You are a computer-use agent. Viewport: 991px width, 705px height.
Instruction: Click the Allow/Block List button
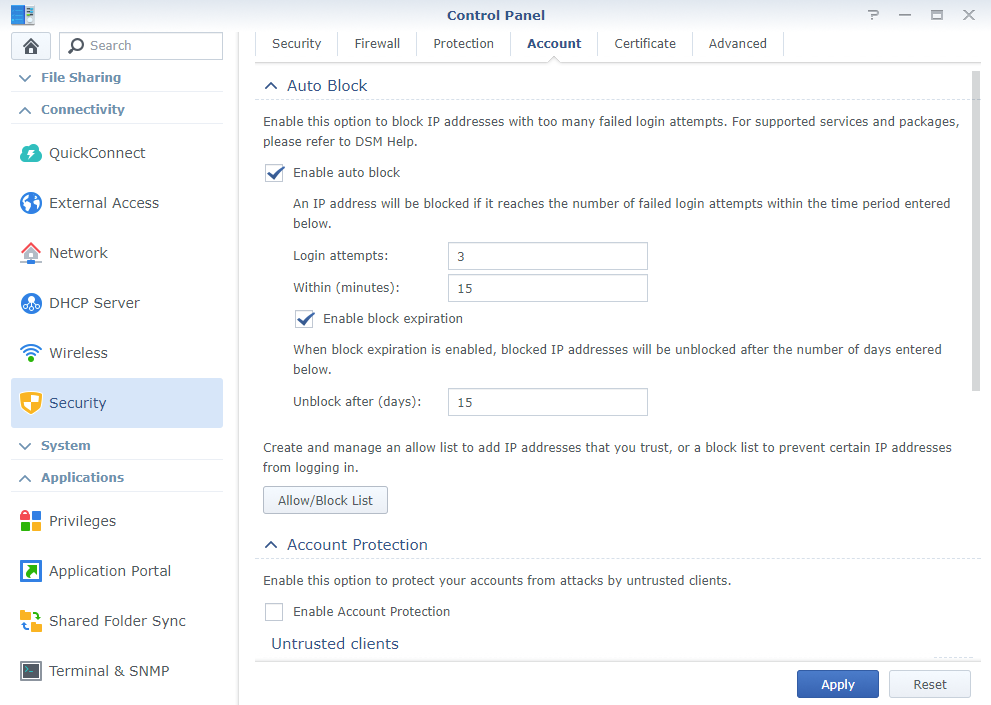pyautogui.click(x=325, y=500)
